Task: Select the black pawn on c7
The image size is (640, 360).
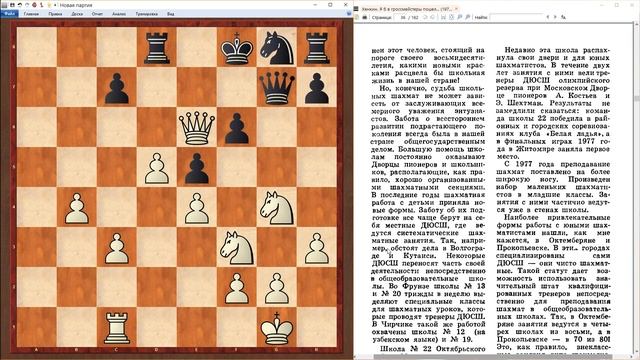Action: pos(117,88)
